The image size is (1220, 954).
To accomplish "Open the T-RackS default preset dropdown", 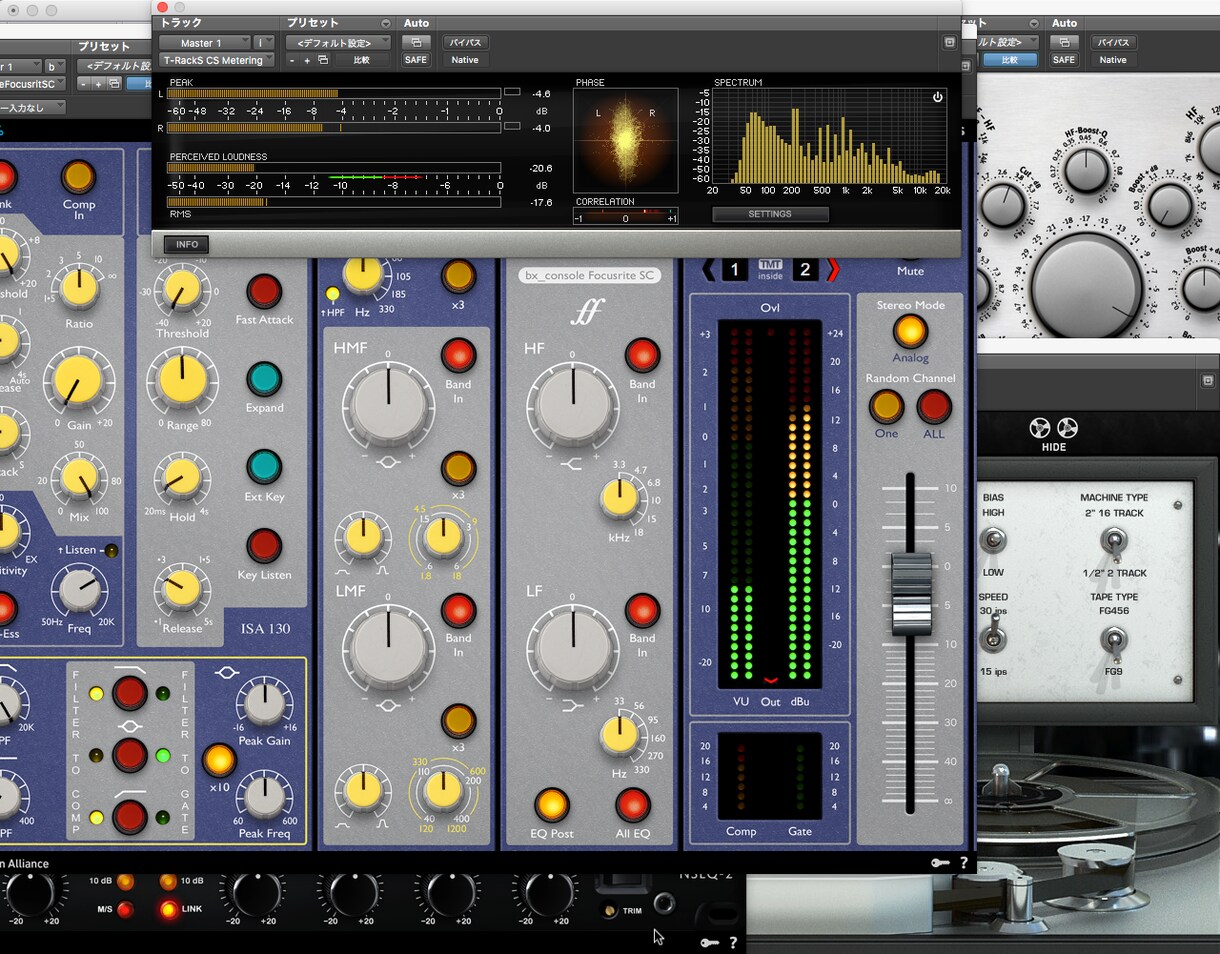I will pyautogui.click(x=337, y=43).
